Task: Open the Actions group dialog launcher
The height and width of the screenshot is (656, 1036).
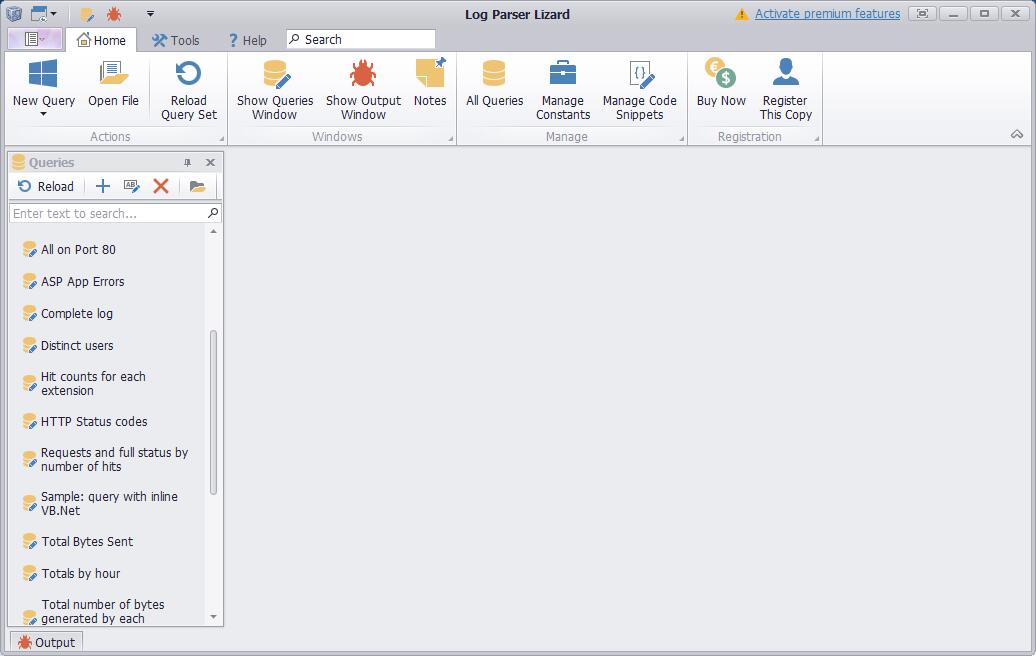Action: (221, 139)
